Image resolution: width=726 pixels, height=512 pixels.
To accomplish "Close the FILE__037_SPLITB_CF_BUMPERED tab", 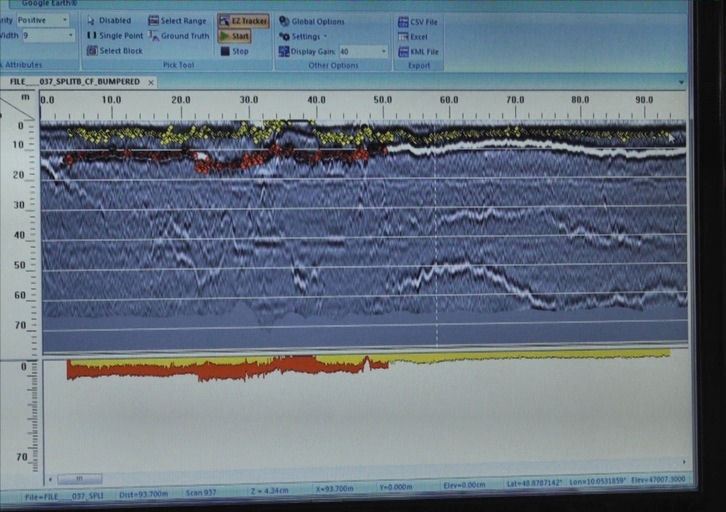I will [x=151, y=82].
